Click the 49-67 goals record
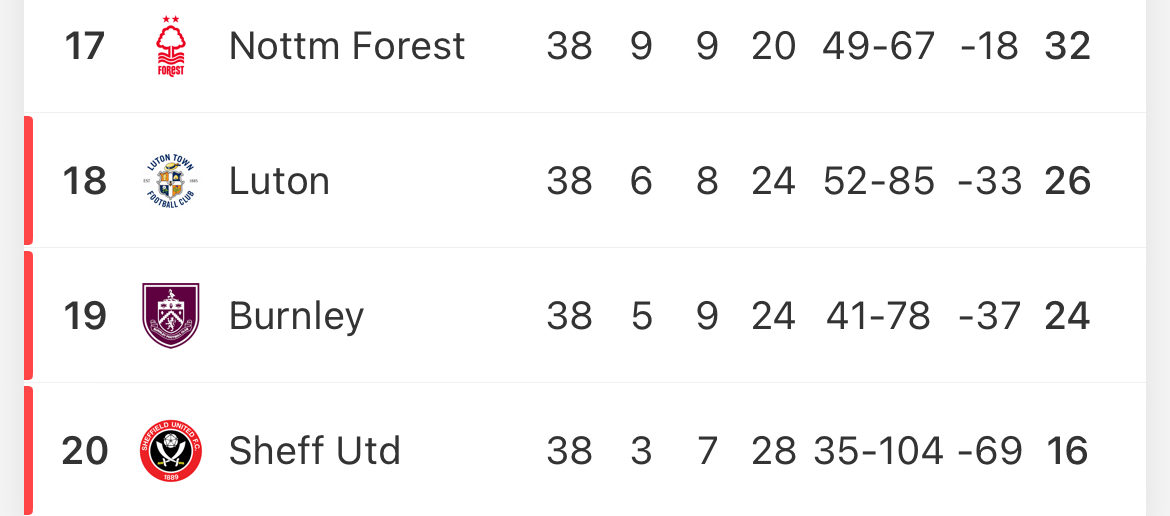The width and height of the screenshot is (1170, 516). (x=879, y=46)
